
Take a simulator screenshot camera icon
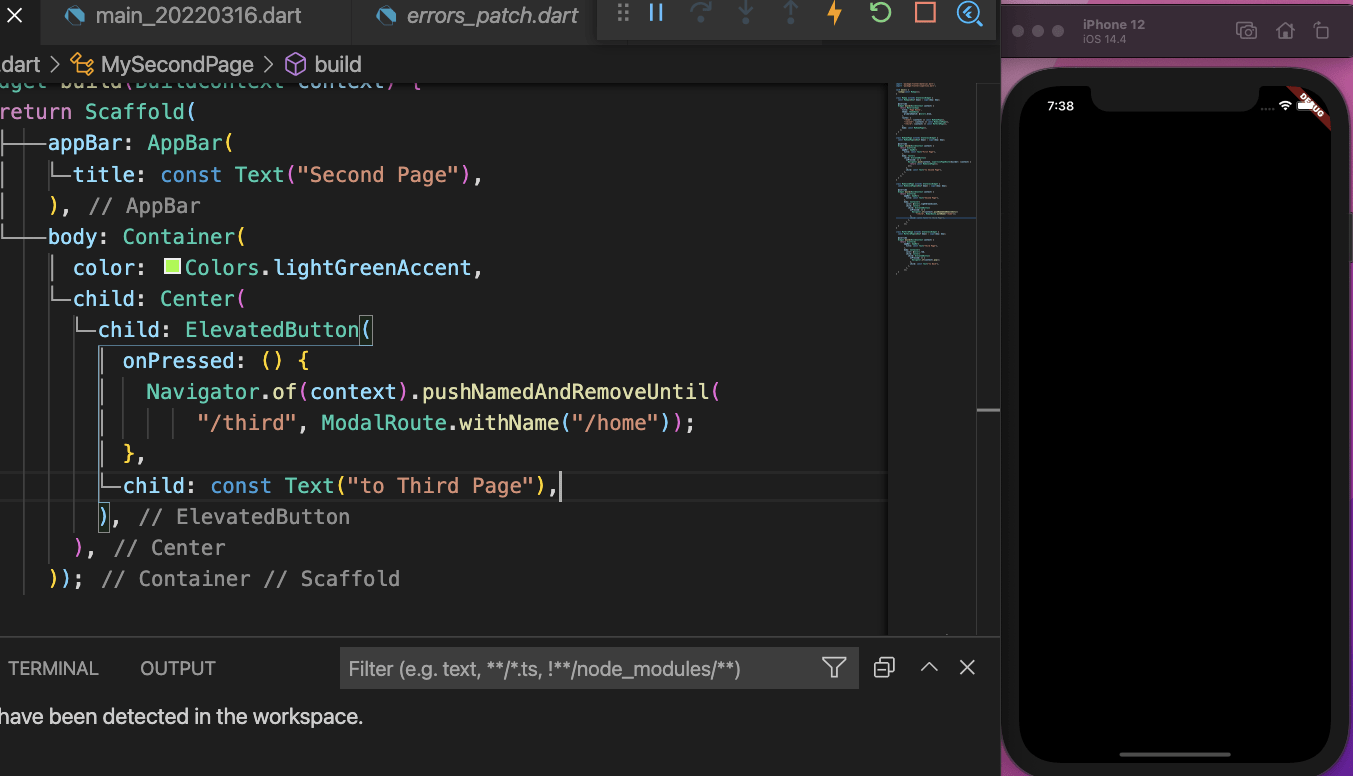(1246, 31)
